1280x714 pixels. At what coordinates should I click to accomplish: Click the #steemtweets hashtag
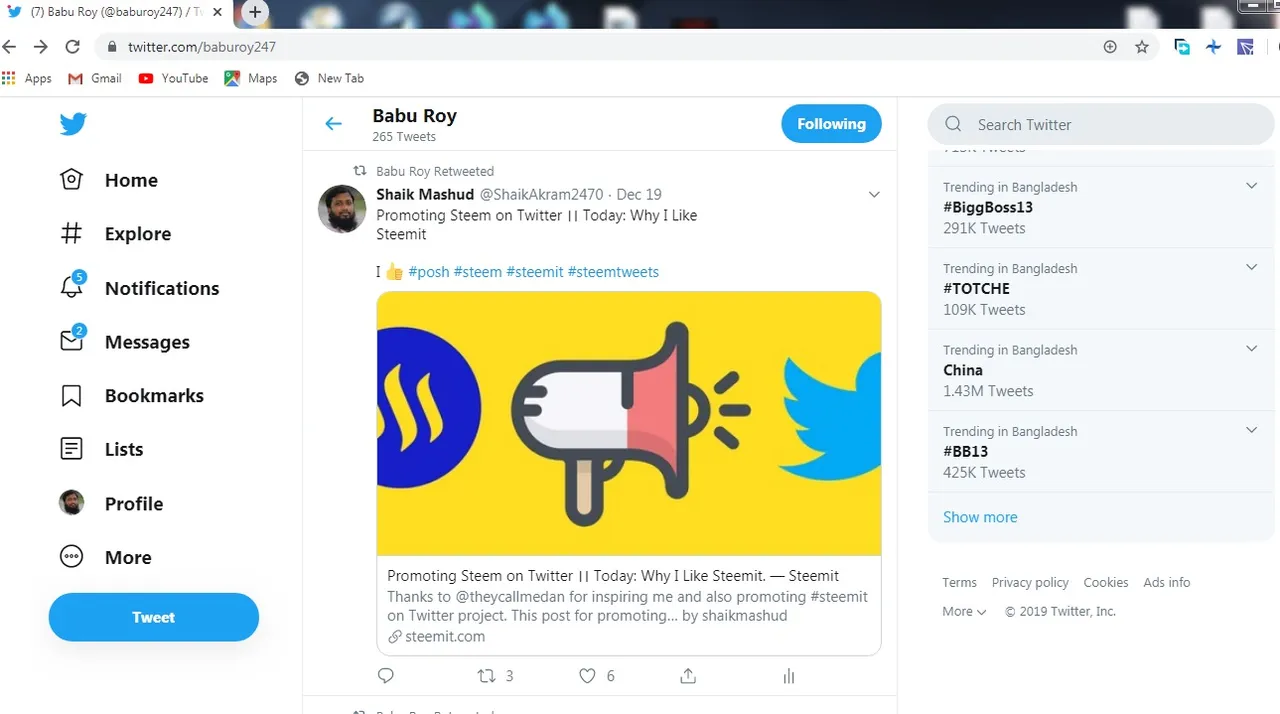point(613,272)
